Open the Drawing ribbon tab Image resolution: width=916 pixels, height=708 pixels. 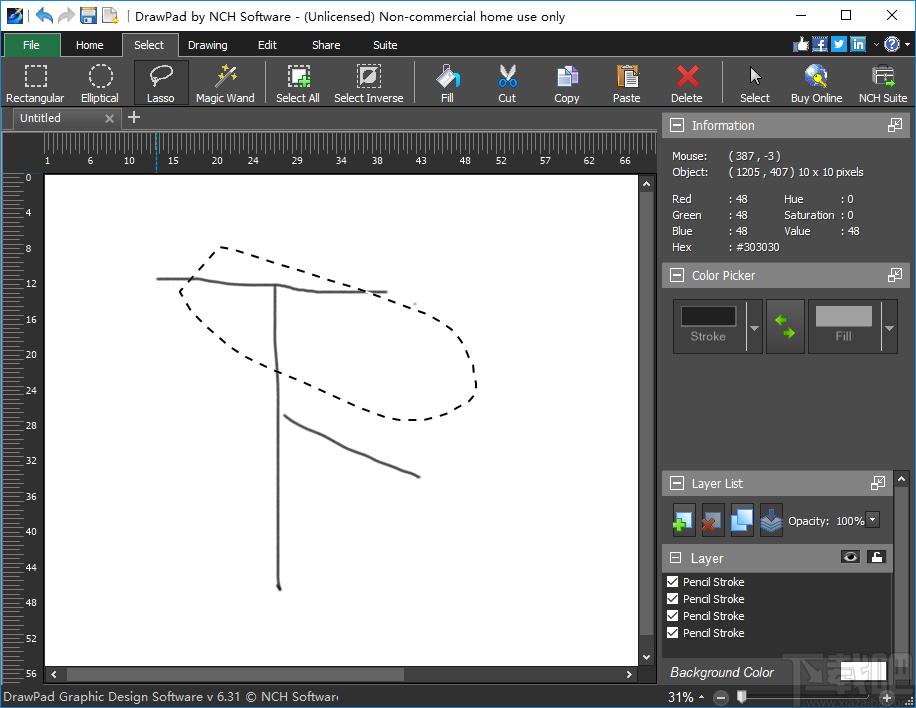point(207,45)
